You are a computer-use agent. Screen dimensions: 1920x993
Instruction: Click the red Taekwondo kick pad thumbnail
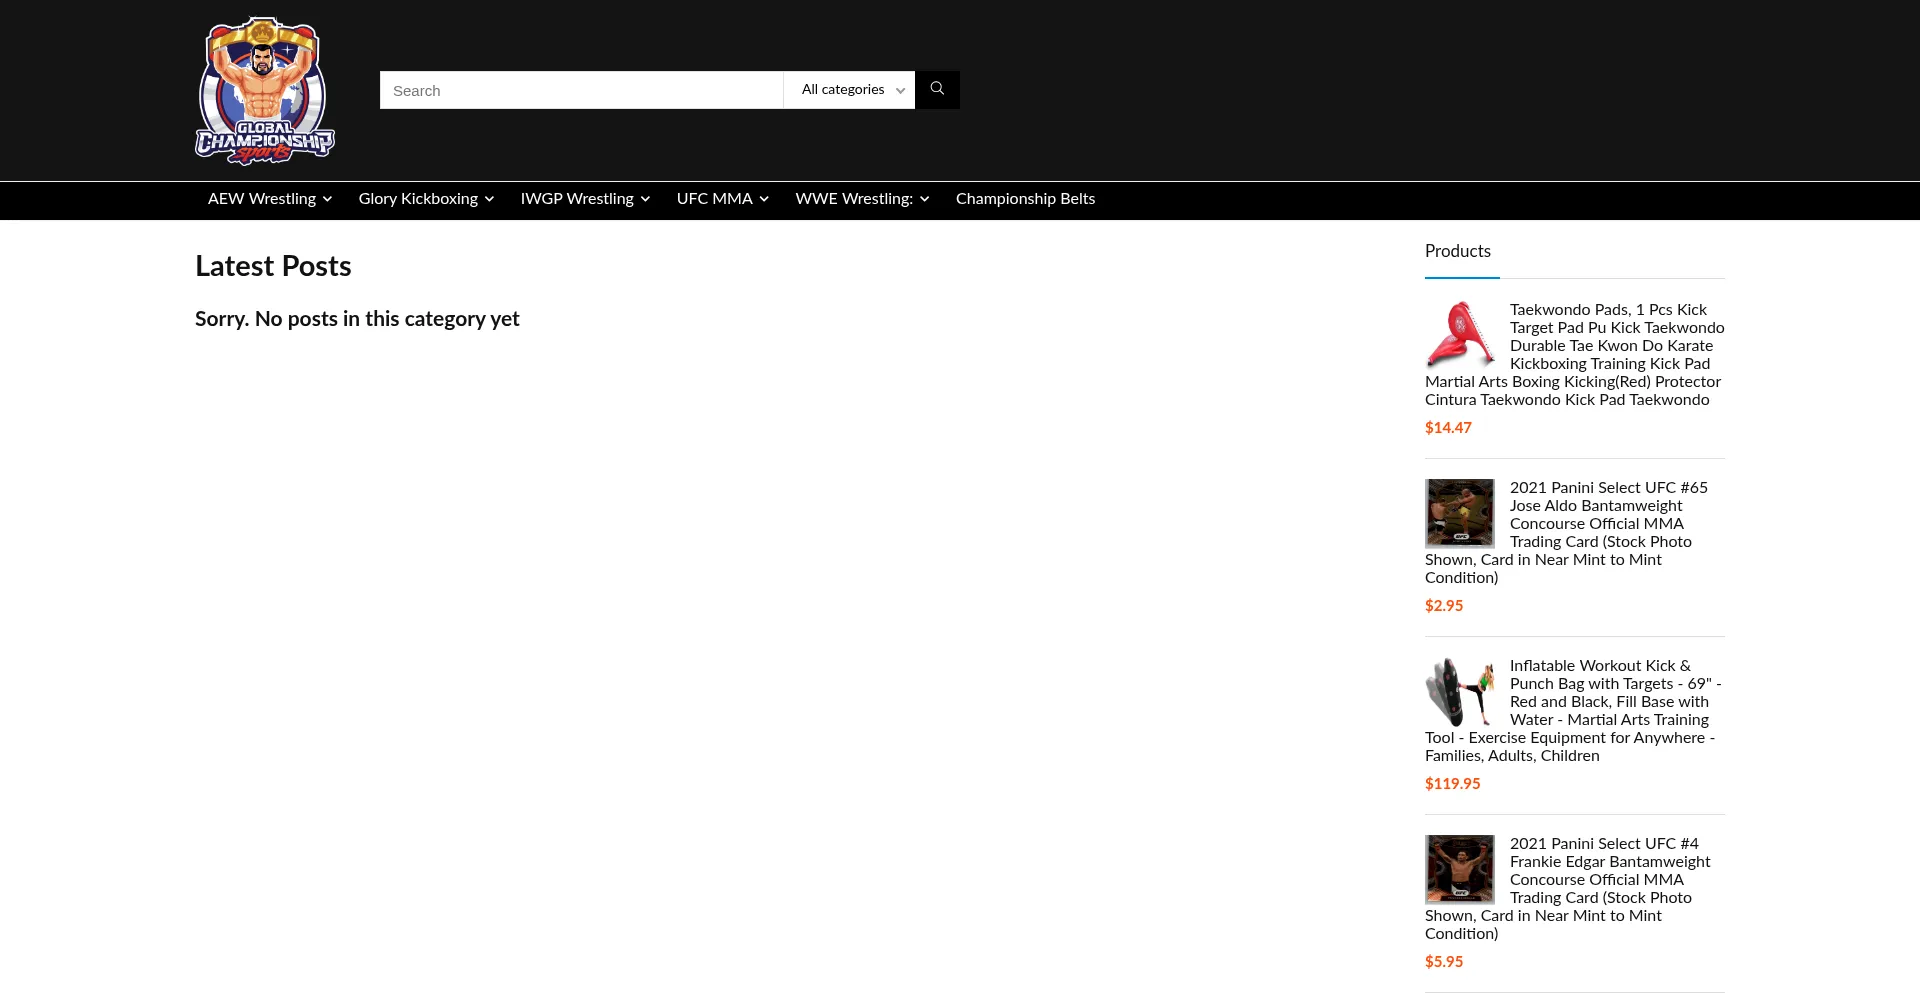(x=1459, y=335)
